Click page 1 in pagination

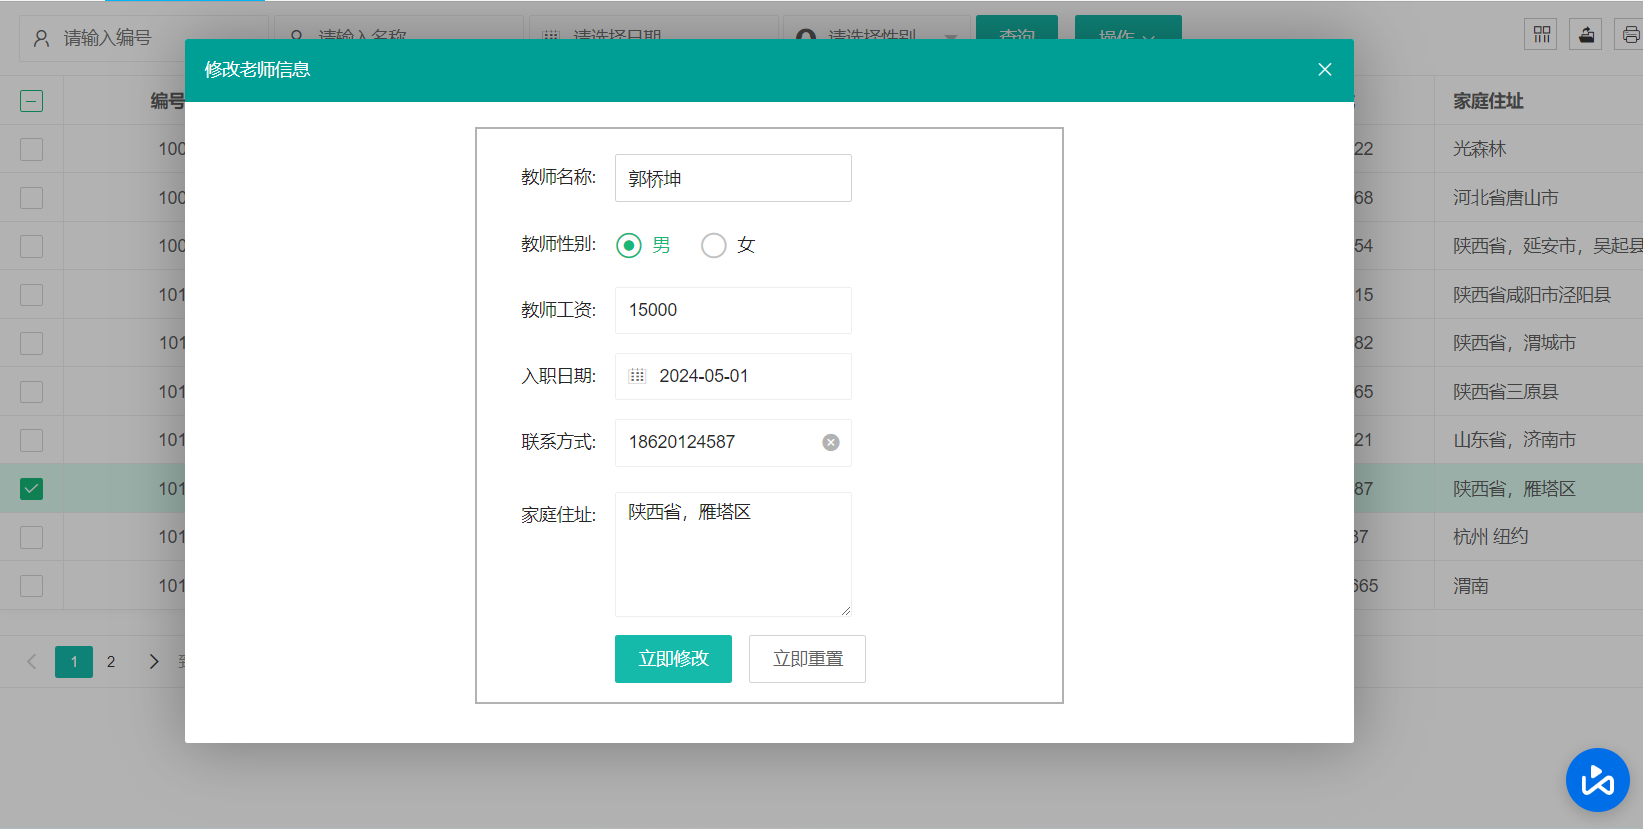74,662
